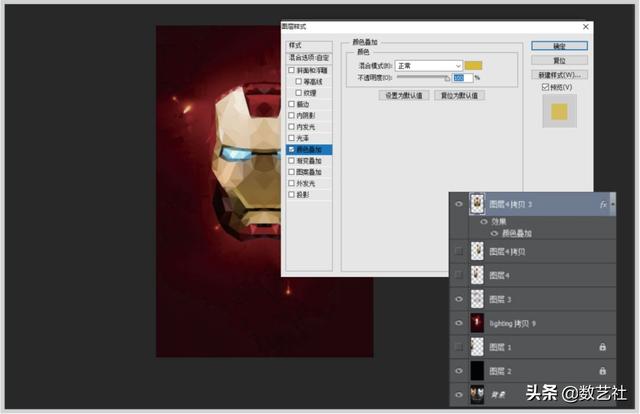The image size is (640, 414).
Task: Enable 投影 drop shadow checkbox
Action: 291,195
